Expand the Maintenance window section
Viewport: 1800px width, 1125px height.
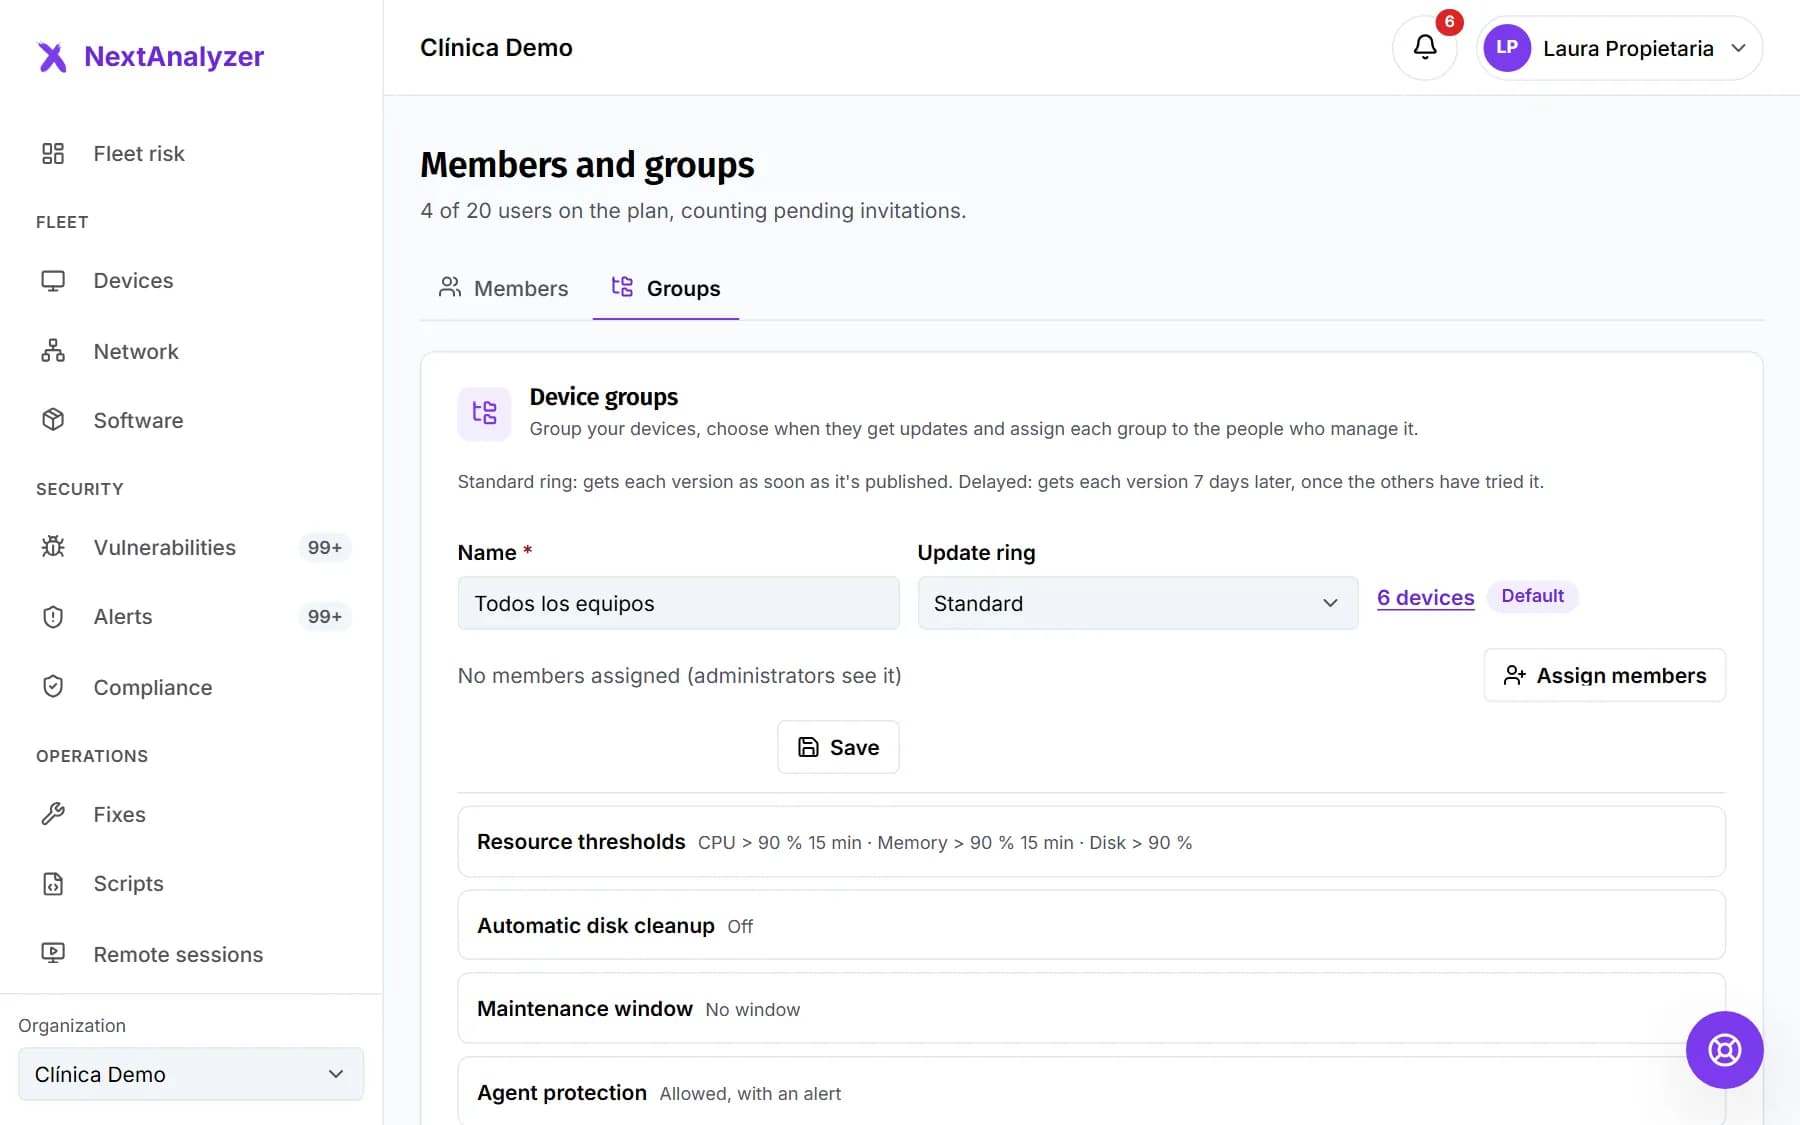point(1091,1009)
